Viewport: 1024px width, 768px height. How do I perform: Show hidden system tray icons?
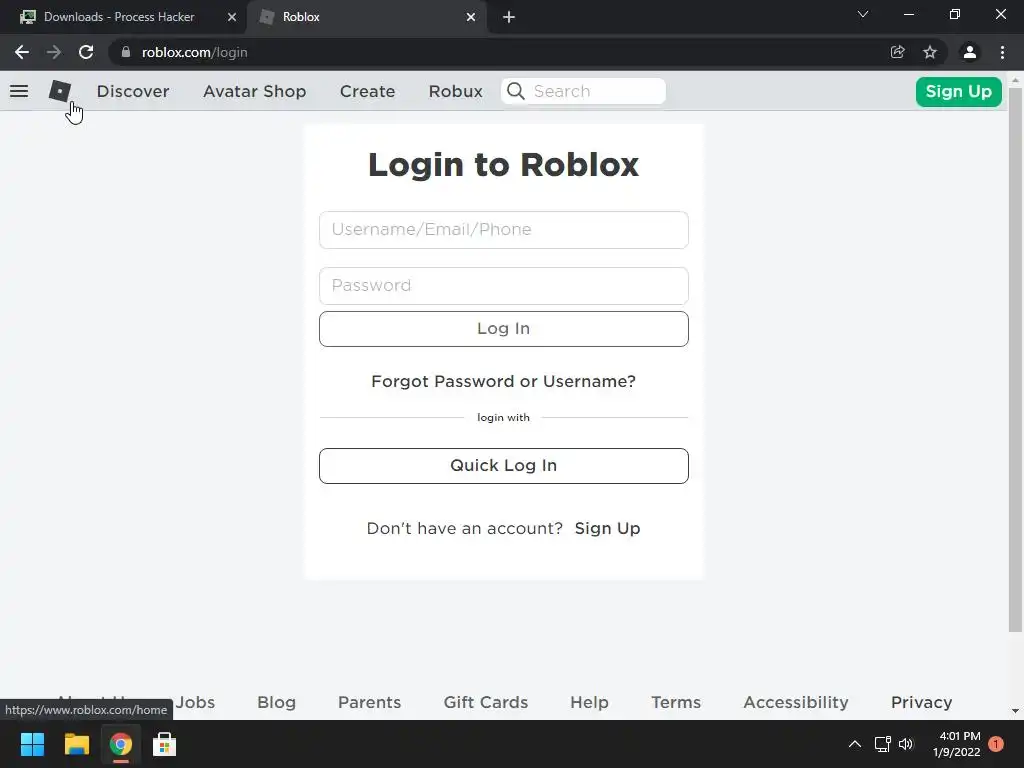[x=854, y=744]
